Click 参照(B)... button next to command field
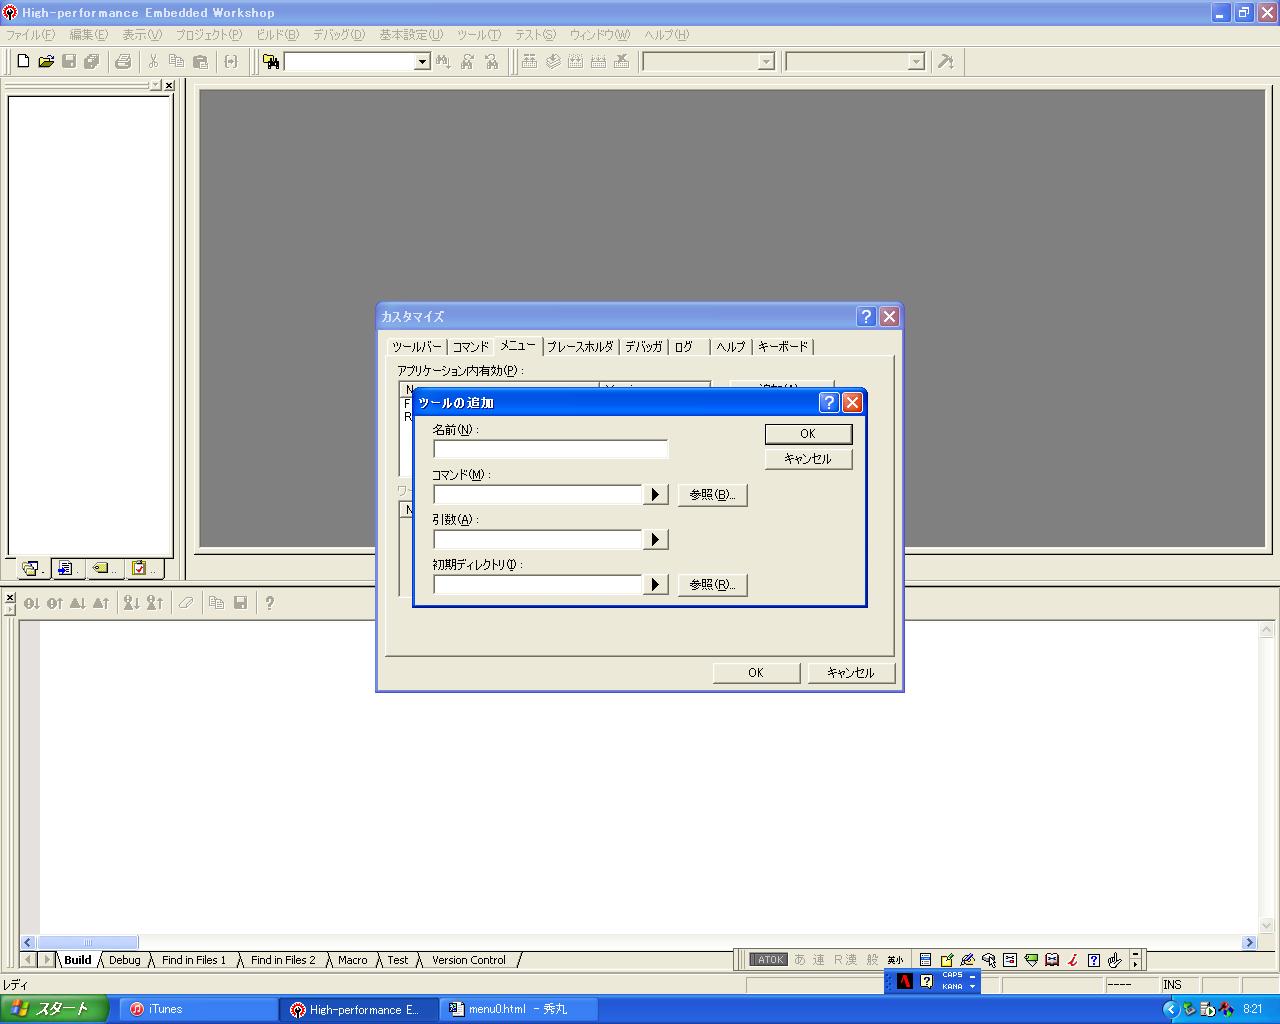1280x1024 pixels. pyautogui.click(x=712, y=495)
